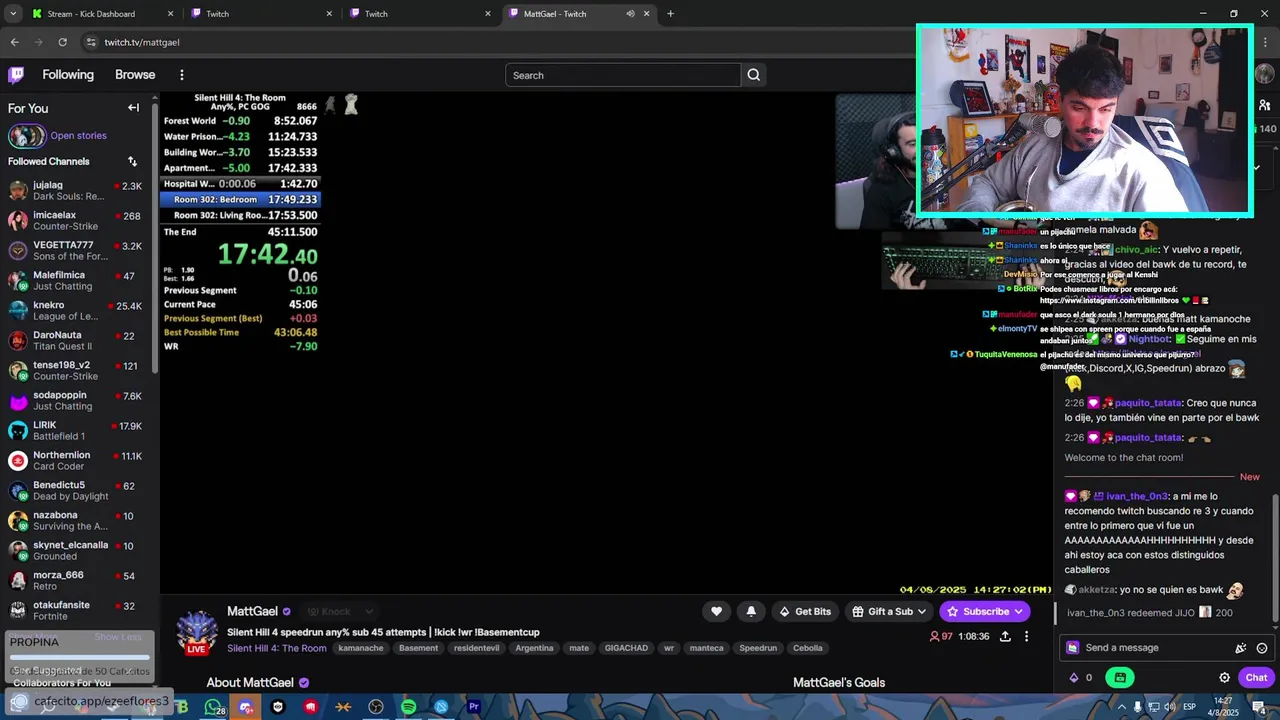Click the search magnifier button

pos(754,75)
